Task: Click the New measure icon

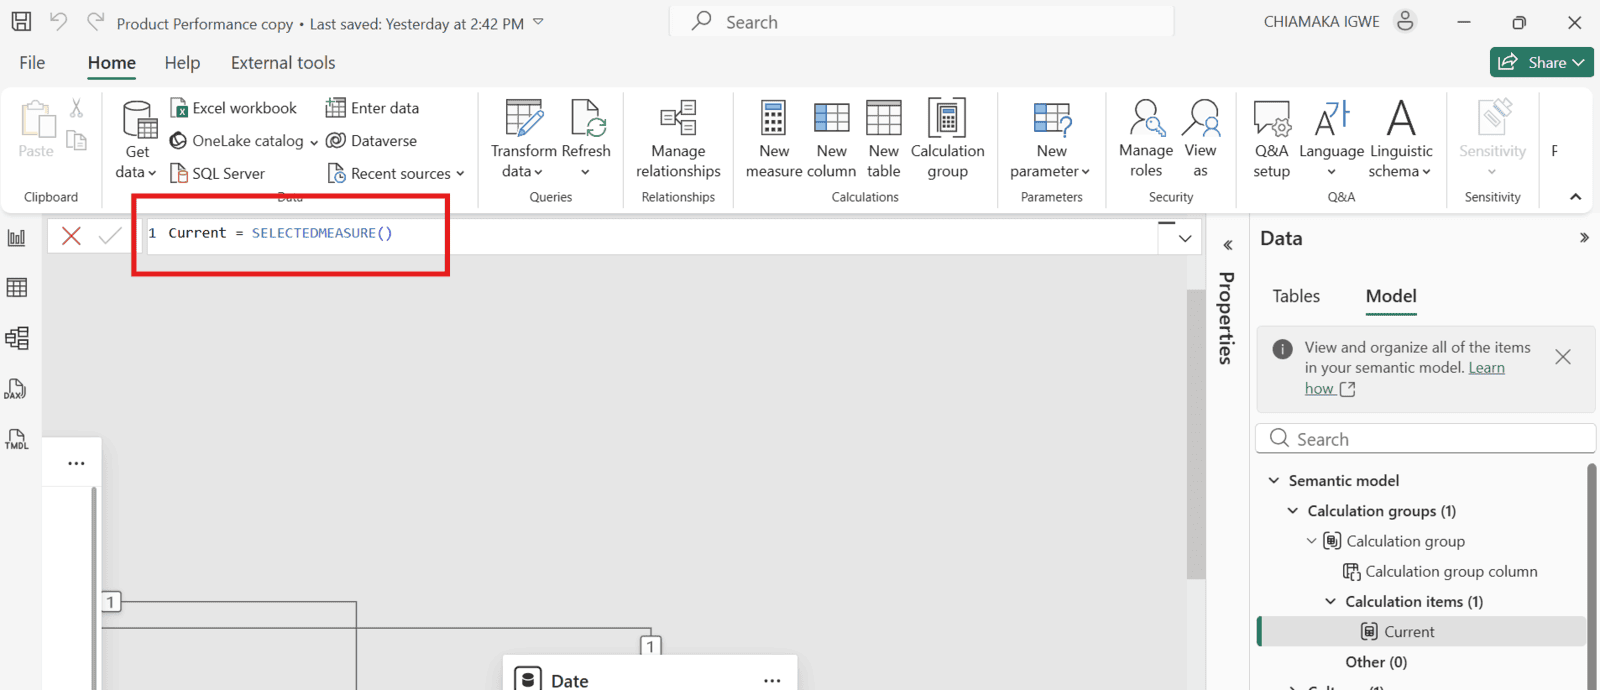Action: click(x=773, y=119)
